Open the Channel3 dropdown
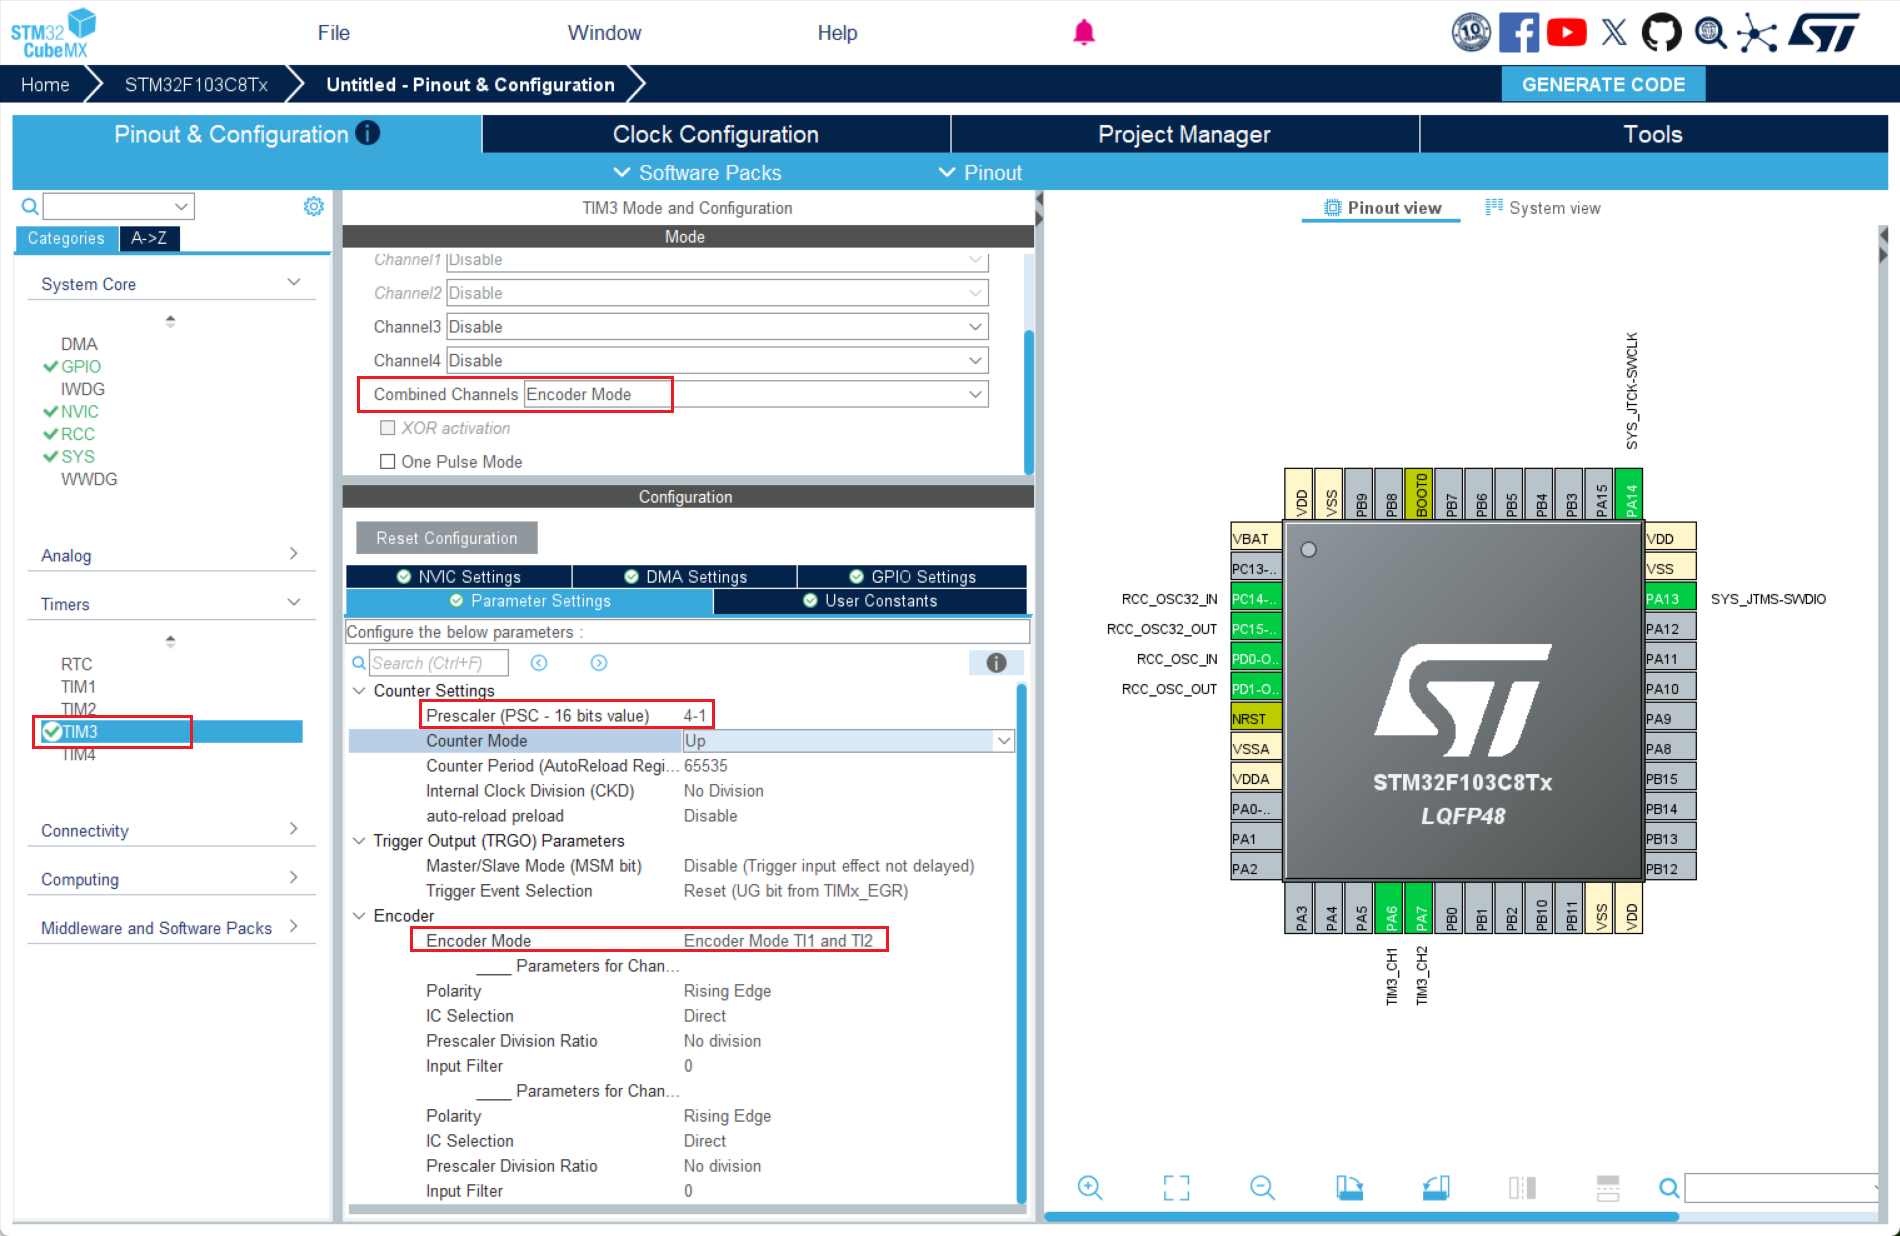Screen dimensions: 1900x1236 tap(716, 327)
